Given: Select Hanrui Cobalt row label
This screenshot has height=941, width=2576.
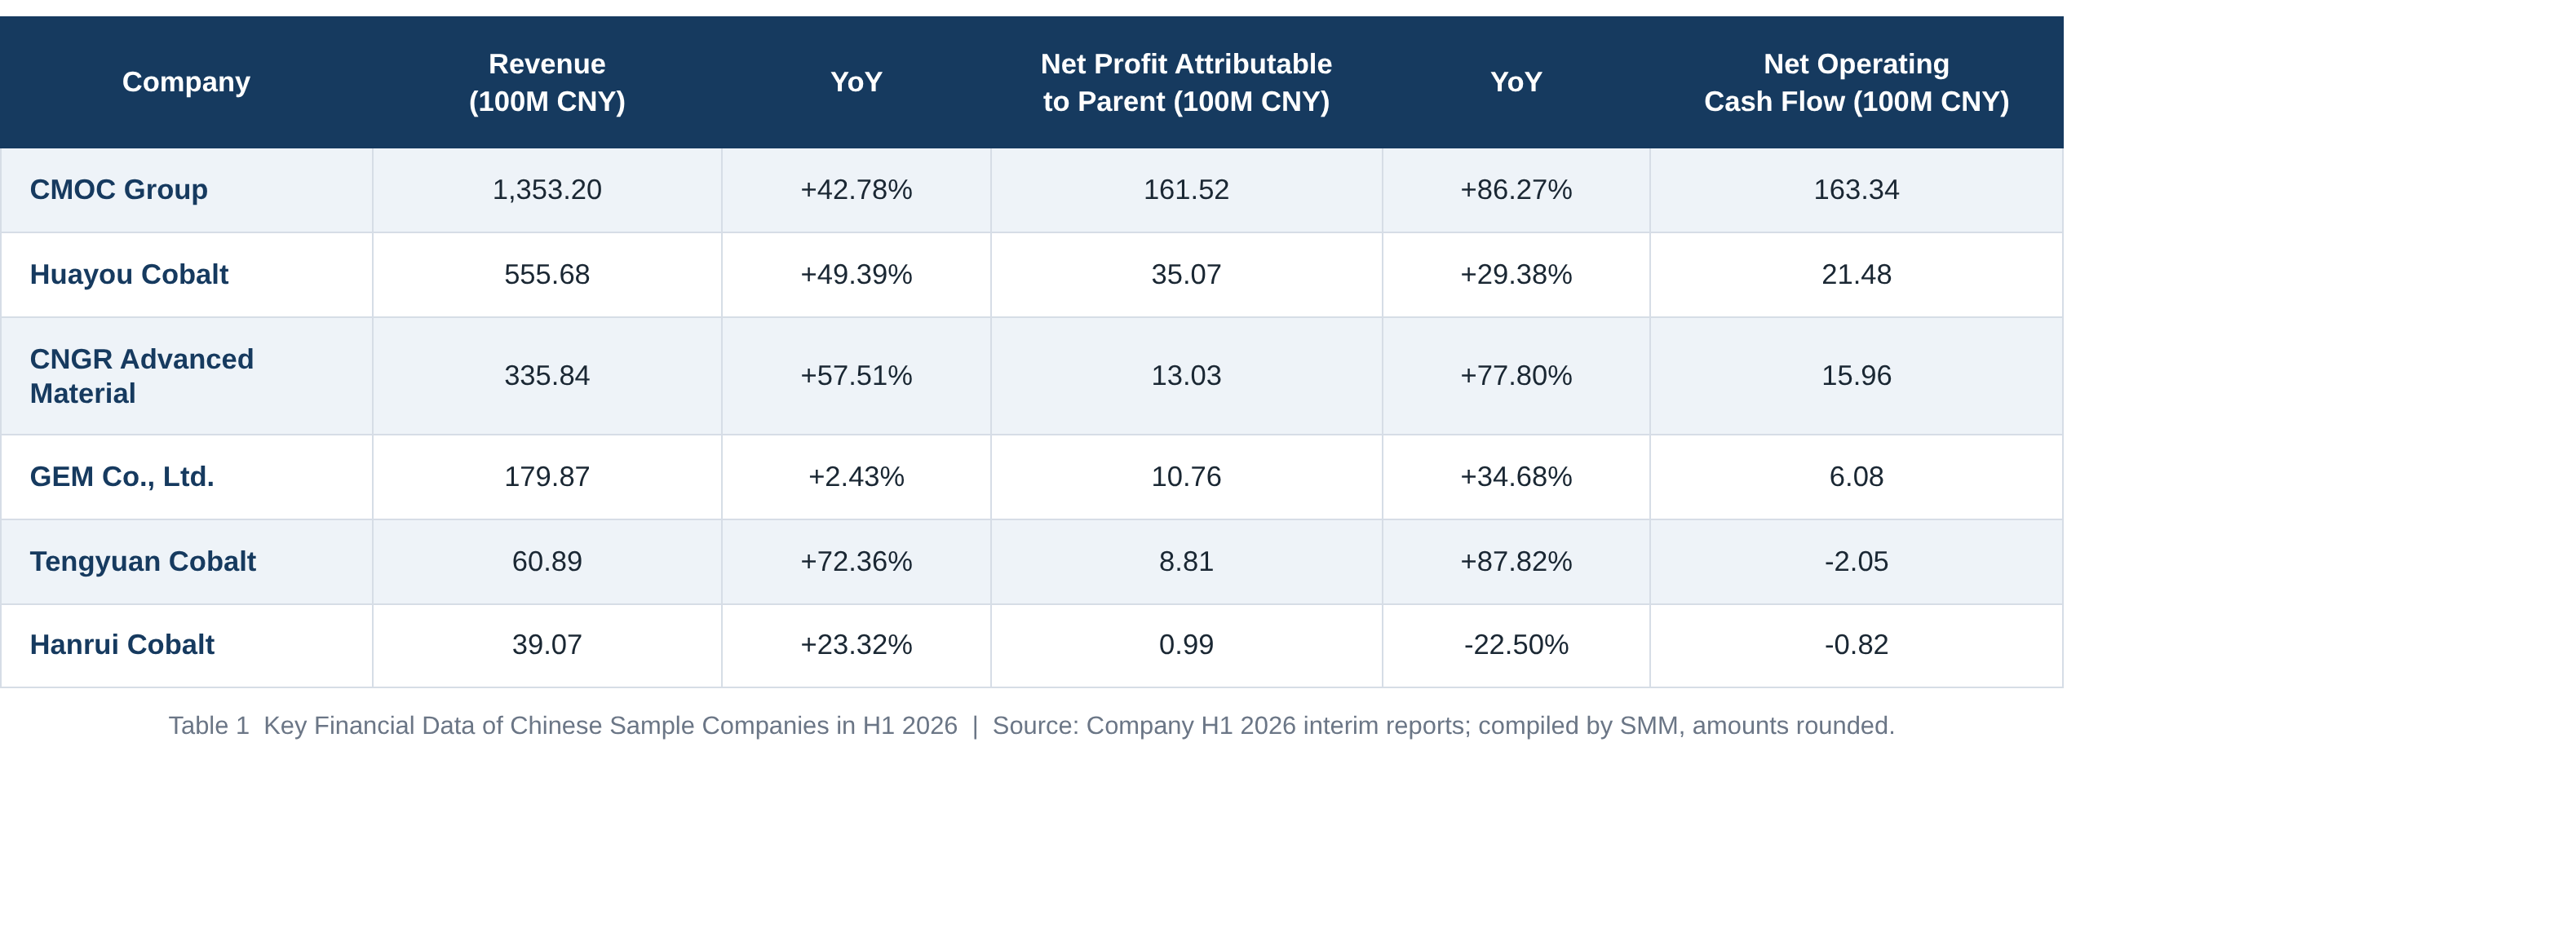Looking at the screenshot, I should (122, 644).
